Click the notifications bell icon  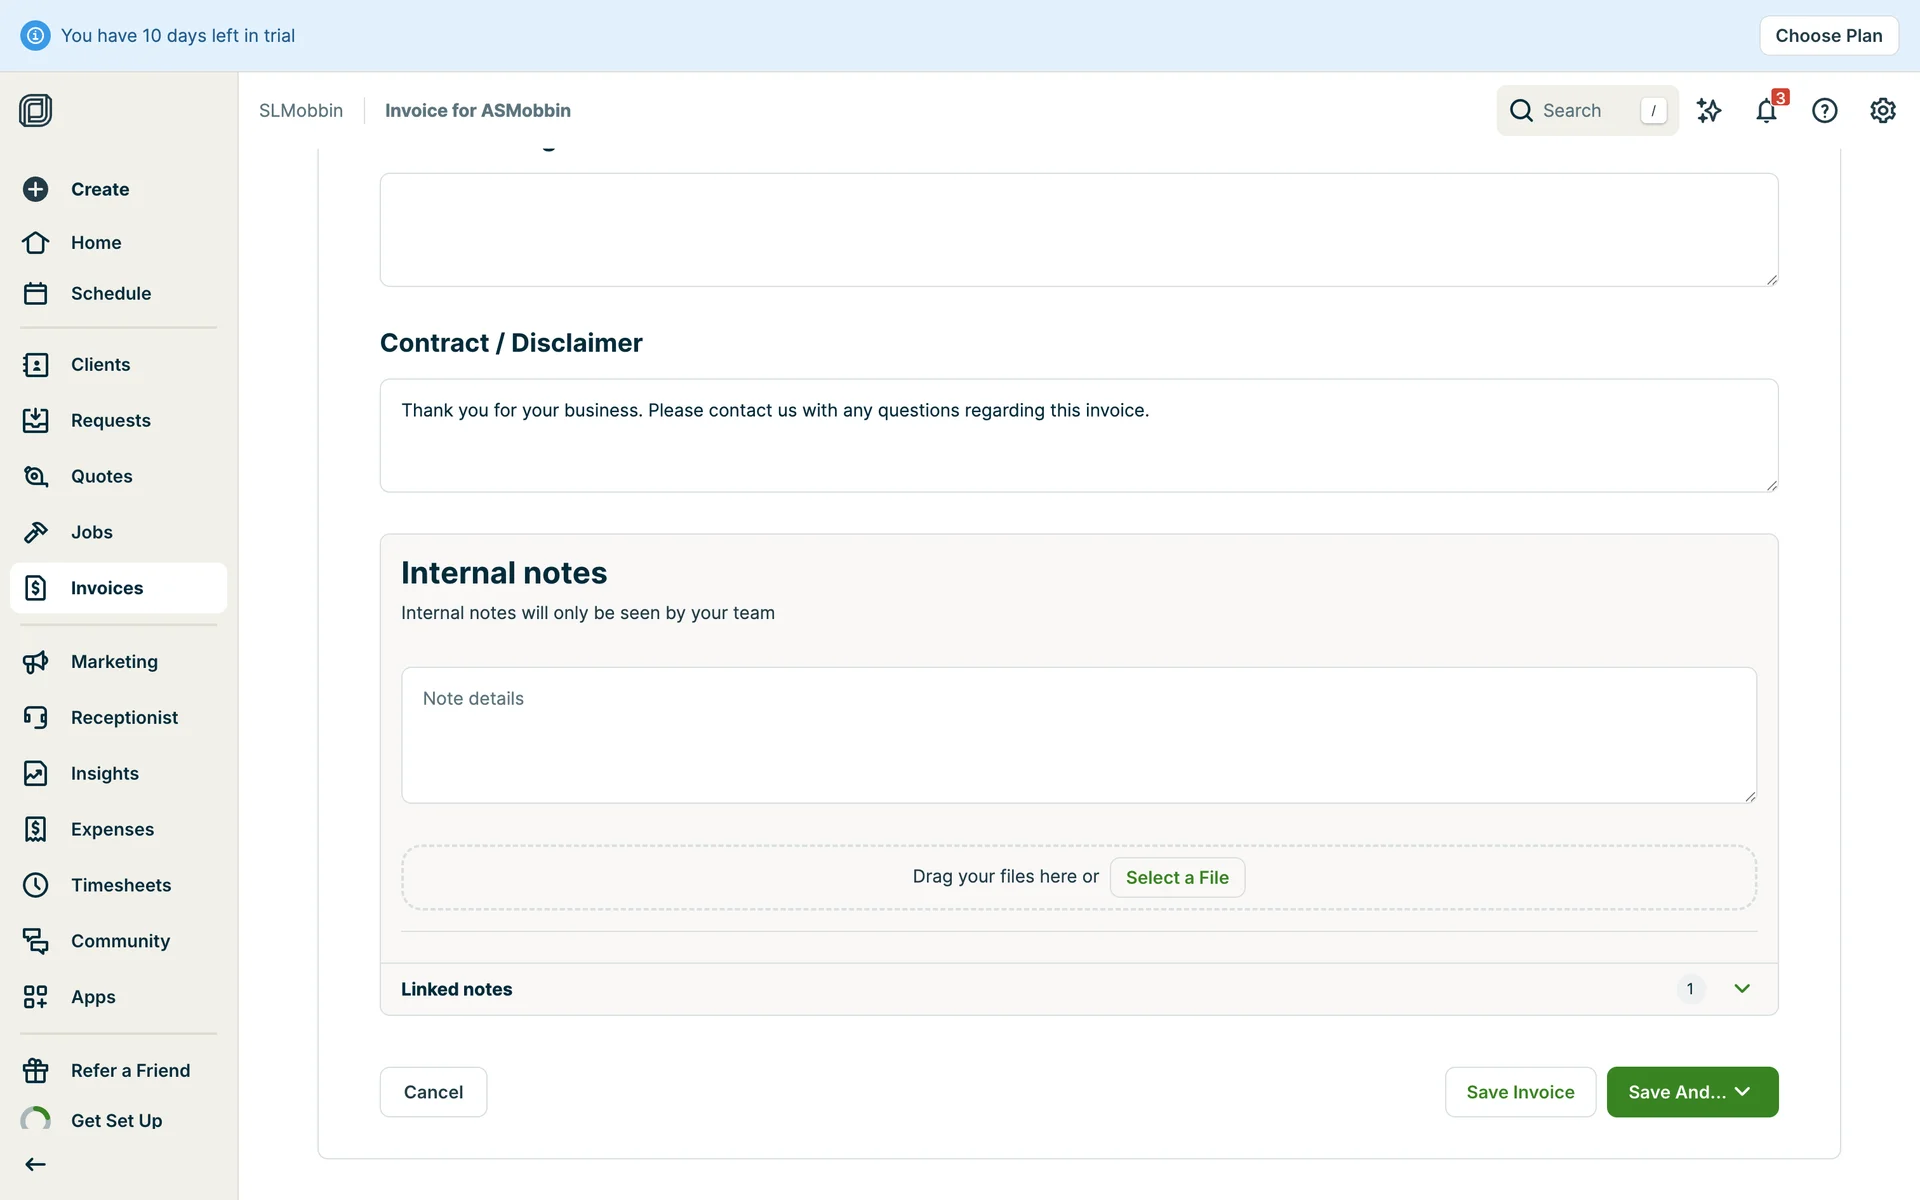pos(1766,111)
